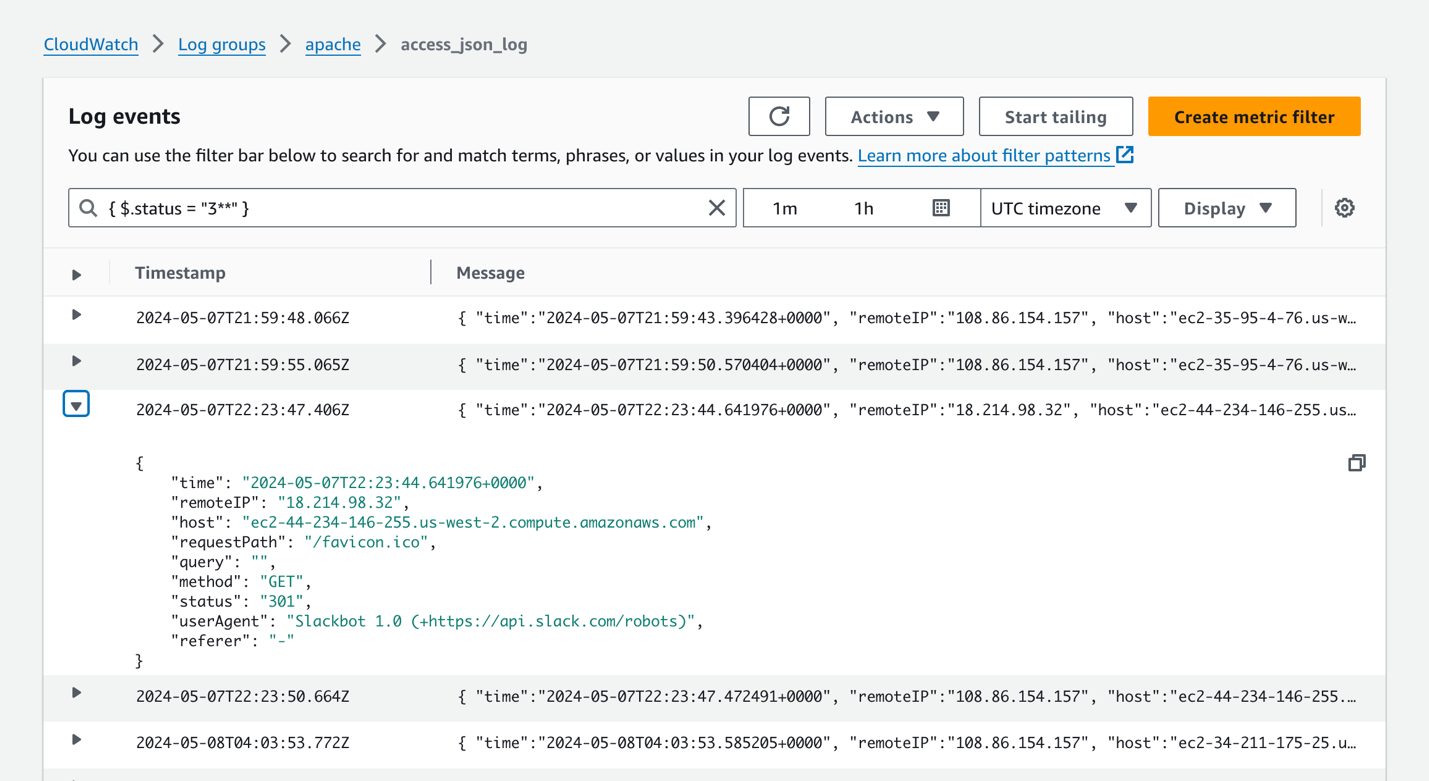This screenshot has height=781, width=1429.
Task: Open the Actions dropdown menu
Action: [894, 117]
